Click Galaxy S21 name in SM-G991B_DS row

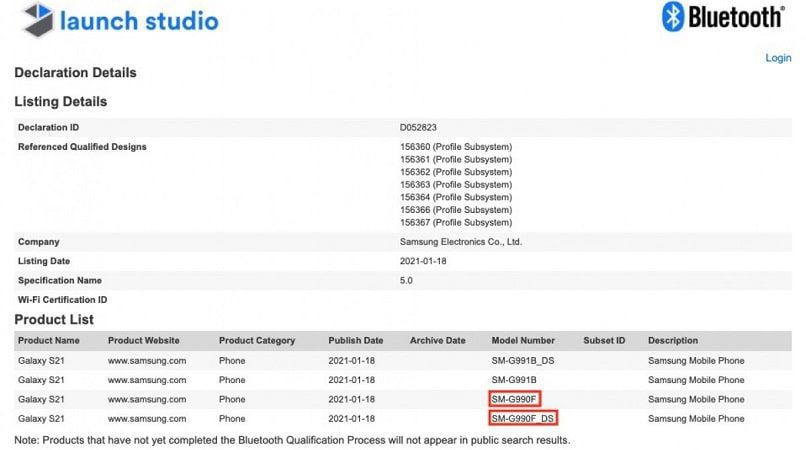pos(41,361)
